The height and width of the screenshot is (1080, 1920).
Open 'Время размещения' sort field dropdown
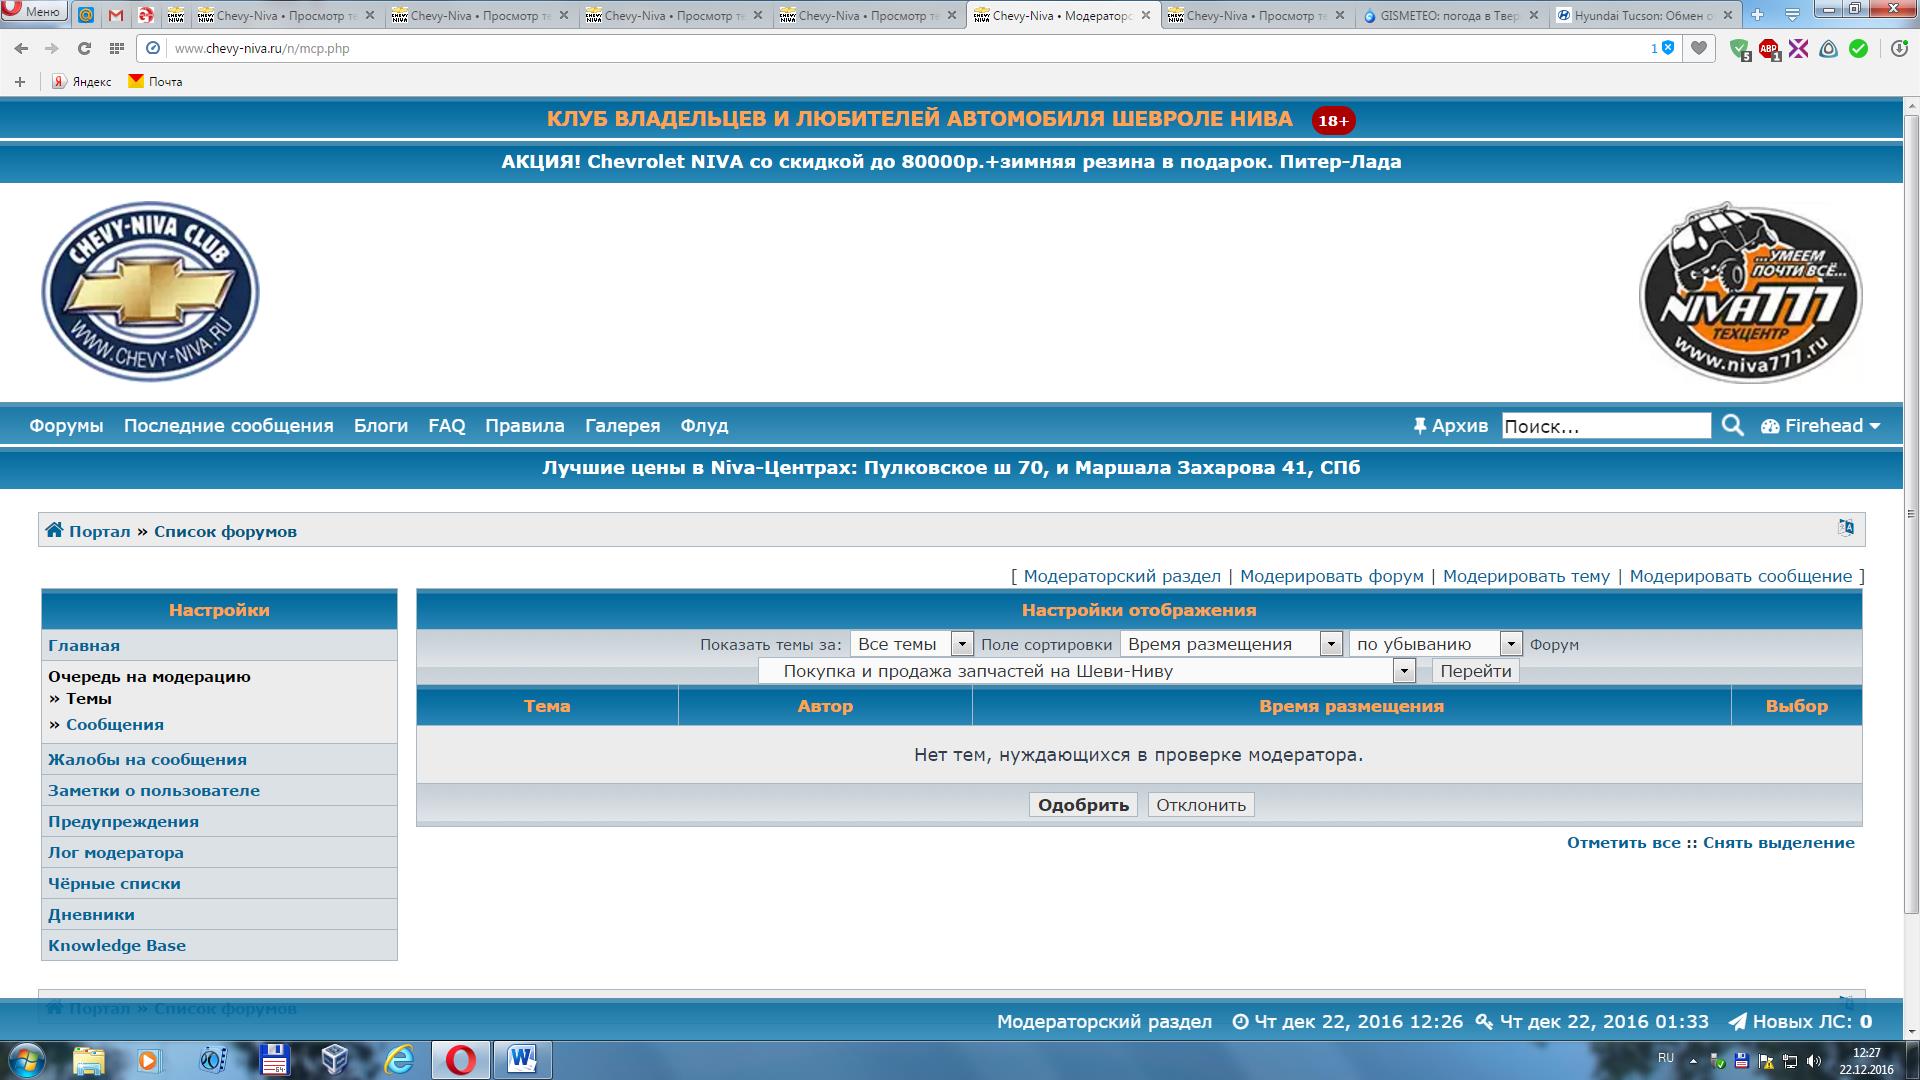pos(1330,644)
